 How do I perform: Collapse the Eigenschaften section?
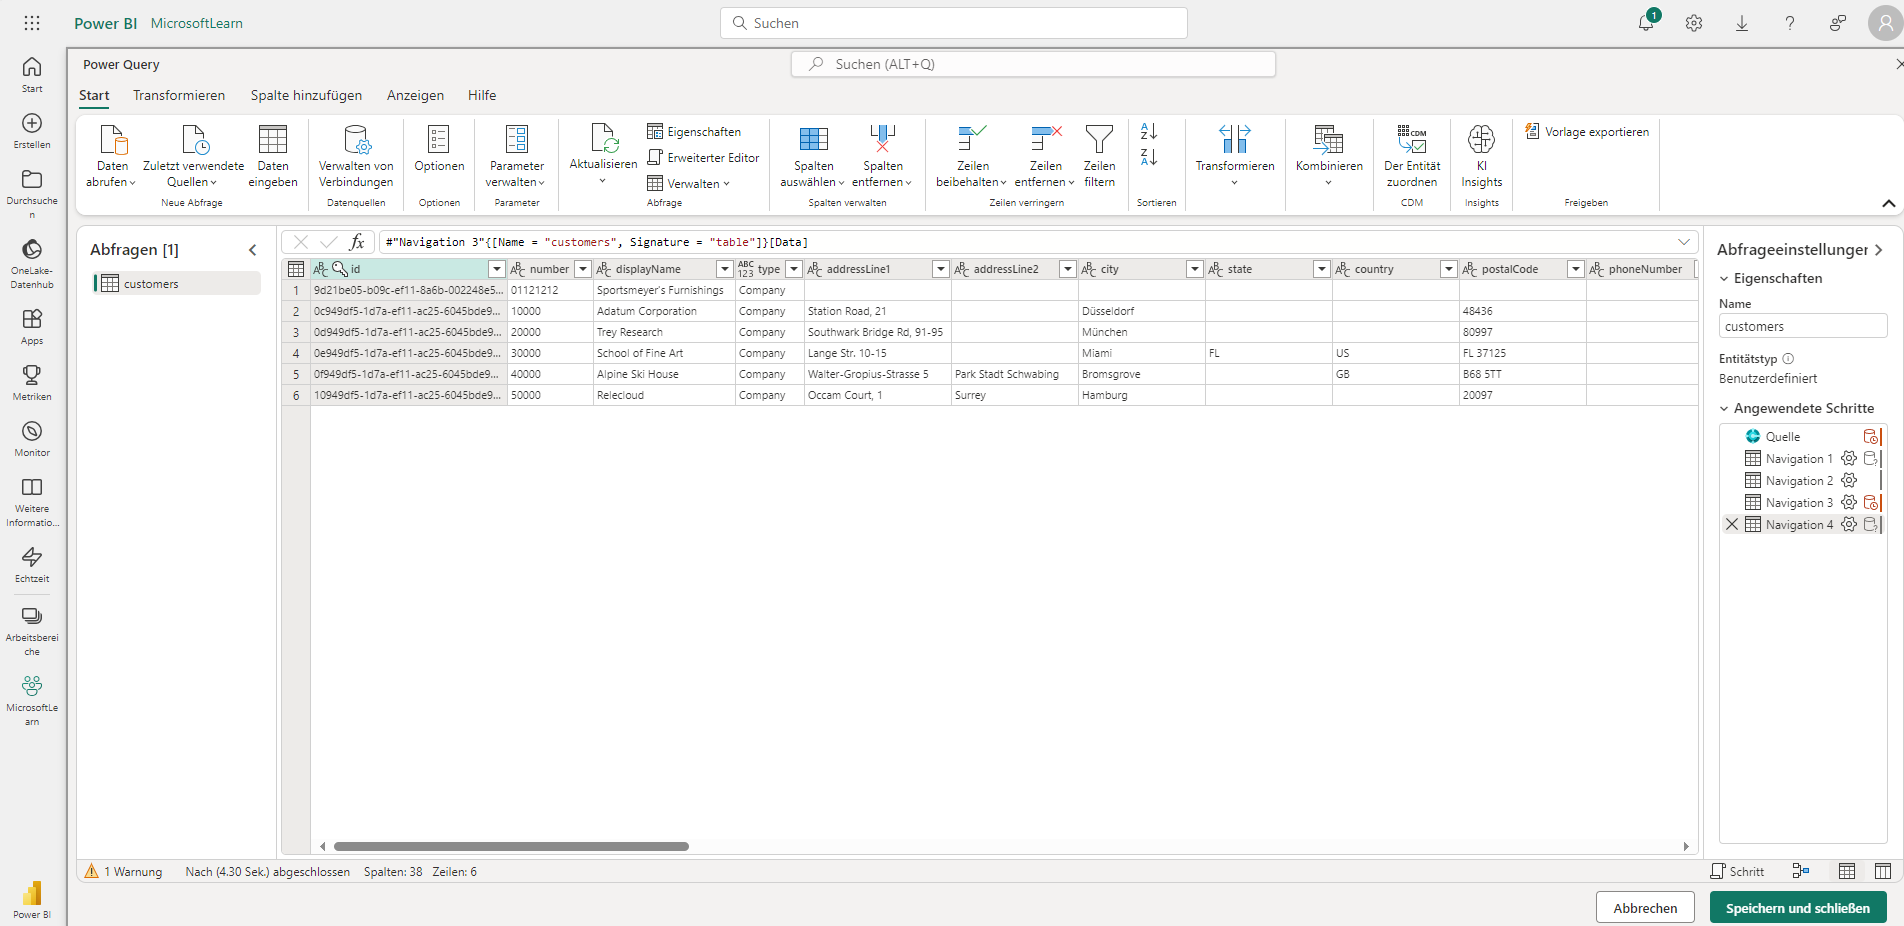(1724, 279)
